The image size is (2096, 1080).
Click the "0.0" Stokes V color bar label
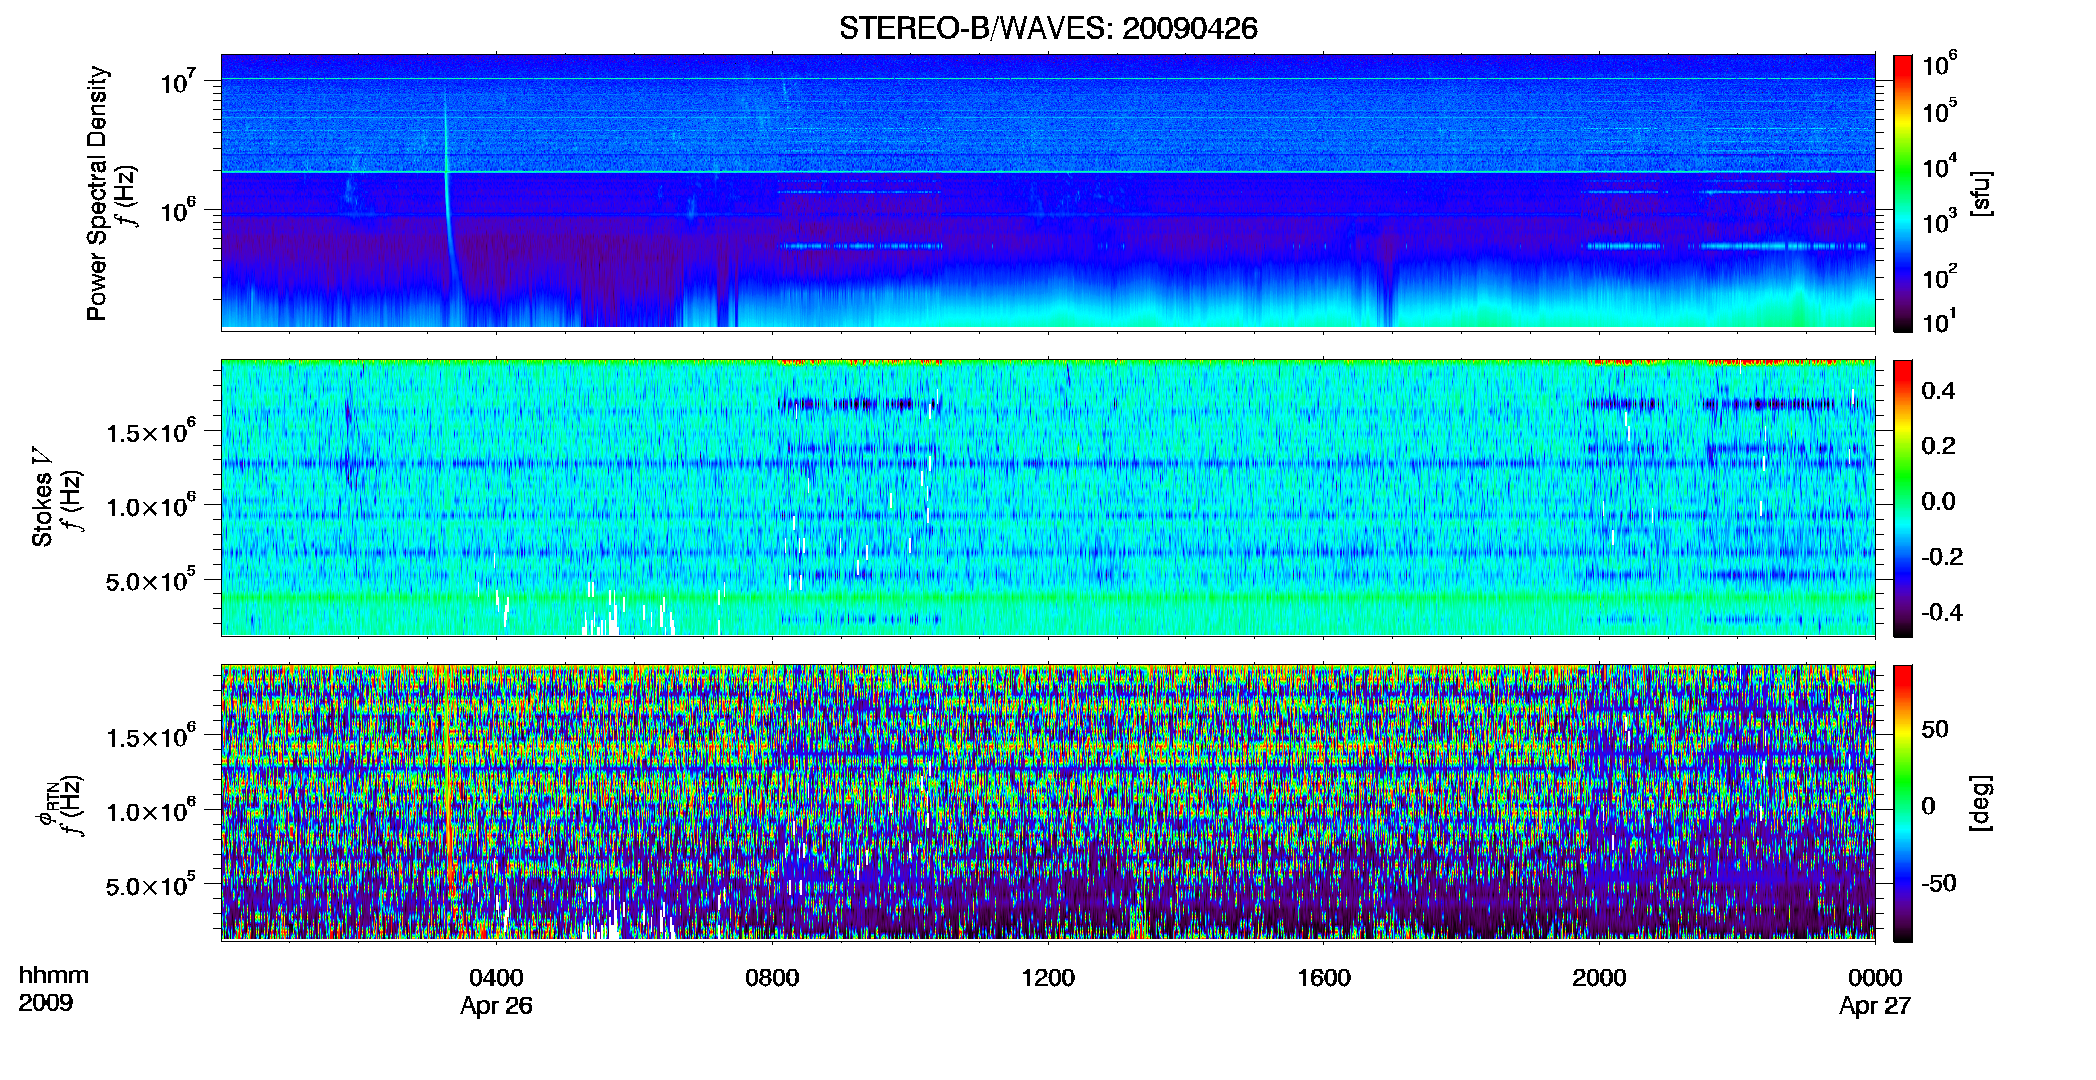[1938, 502]
